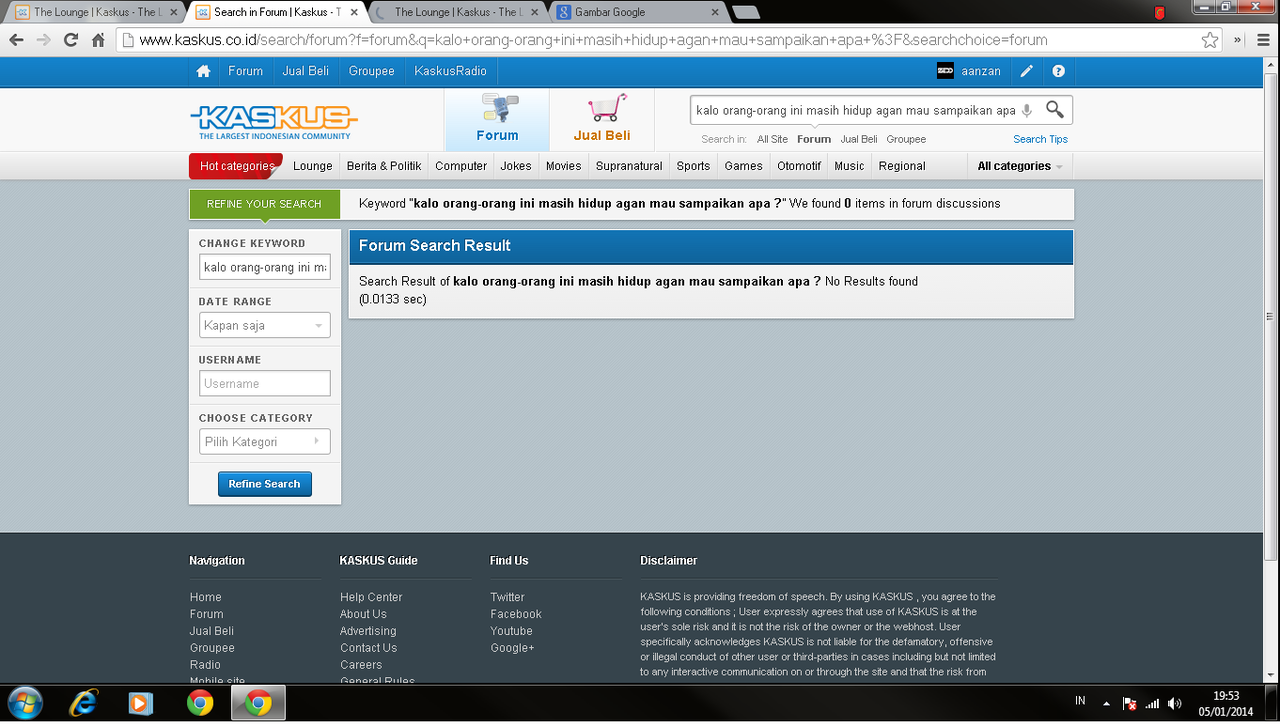Reload the page with refresh icon
The width and height of the screenshot is (1280, 727).
pyautogui.click(x=71, y=40)
